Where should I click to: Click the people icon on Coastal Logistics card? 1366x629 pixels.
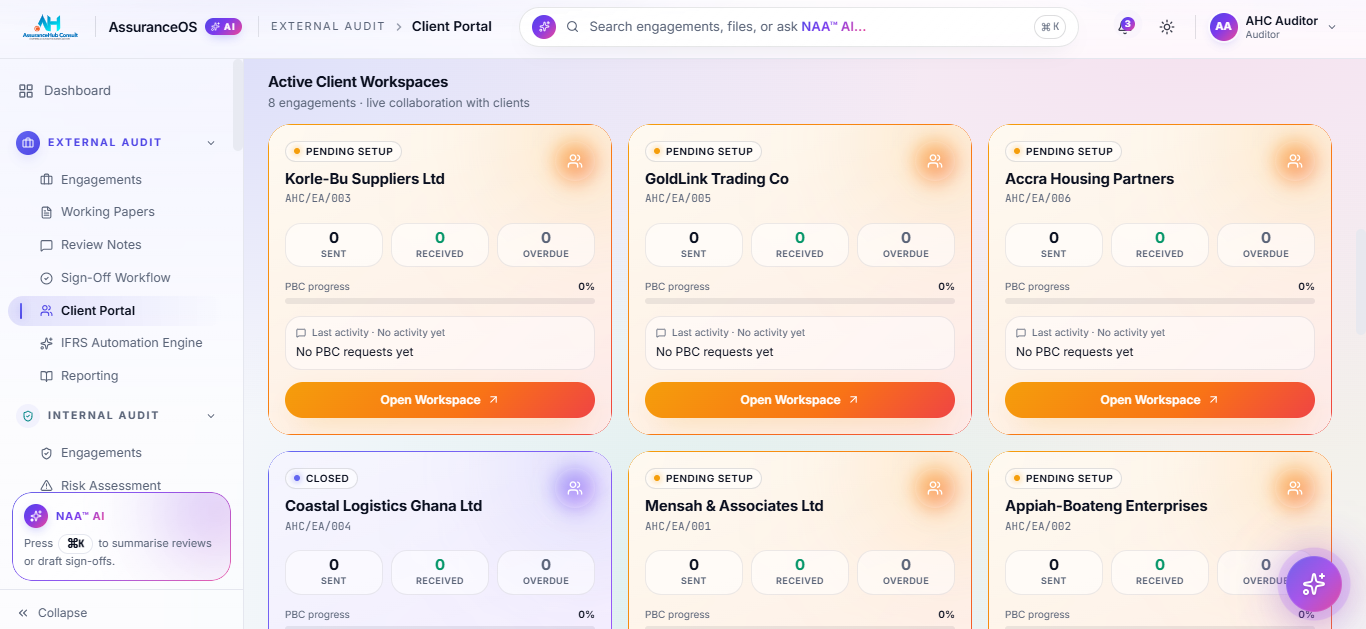[575, 488]
